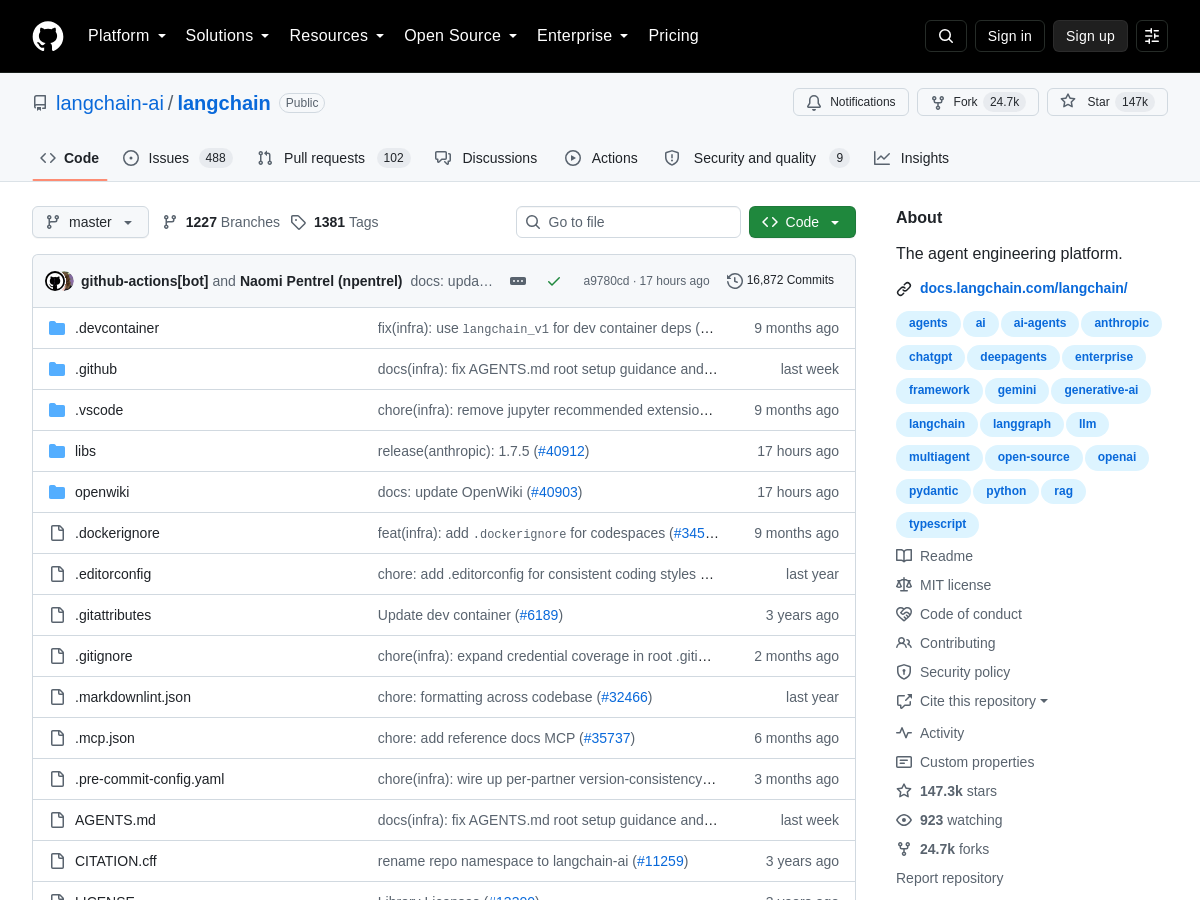1200x900 pixels.
Task: Expand the commit message ellipsis icon
Action: point(518,281)
